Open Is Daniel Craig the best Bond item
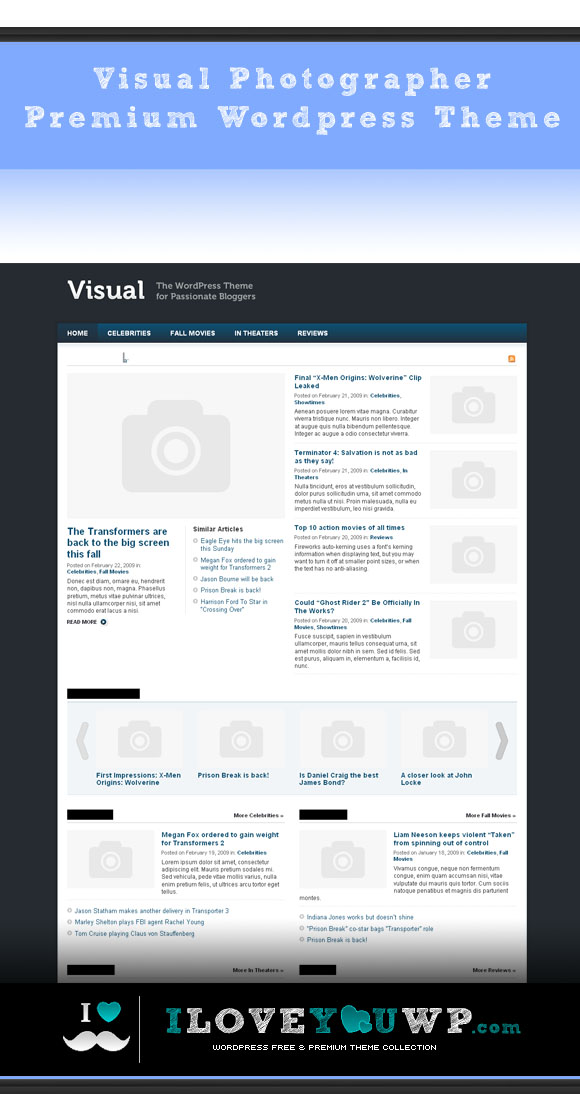This screenshot has height=1094, width=580. tap(339, 779)
